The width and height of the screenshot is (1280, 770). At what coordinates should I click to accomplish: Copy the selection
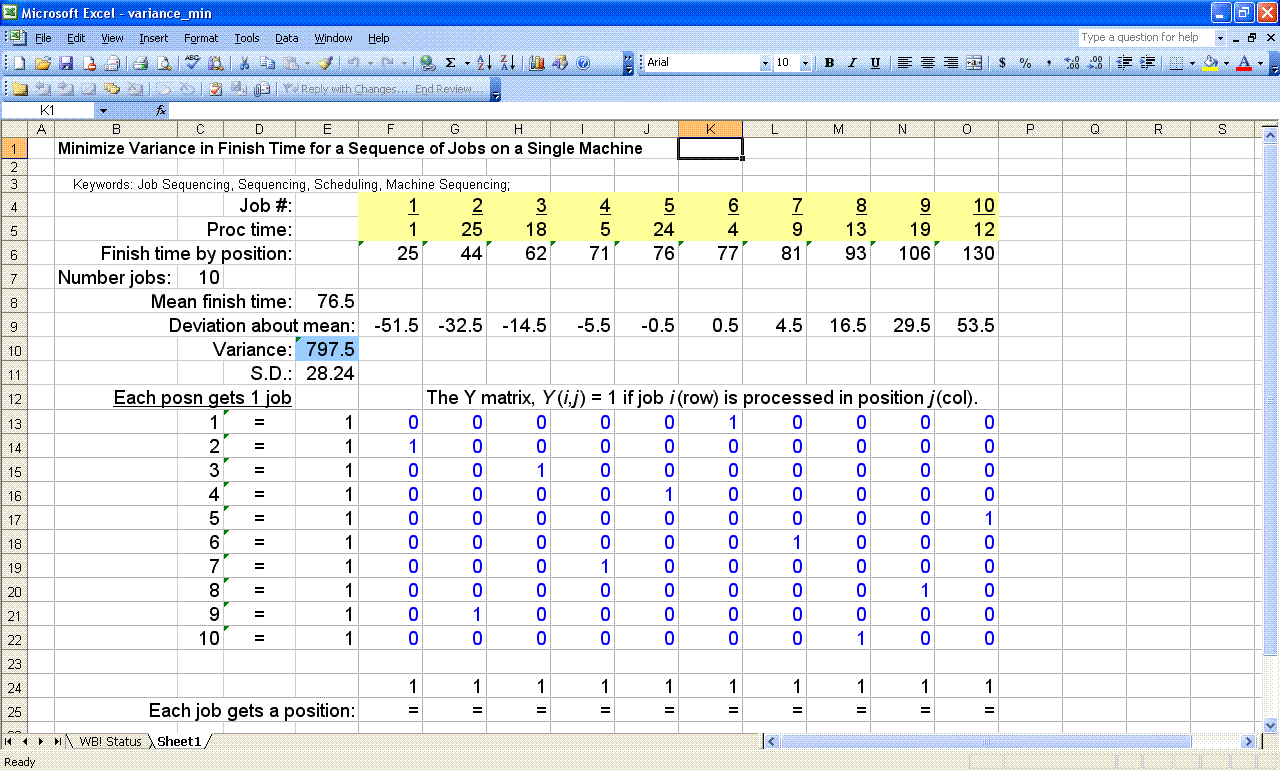[x=267, y=63]
